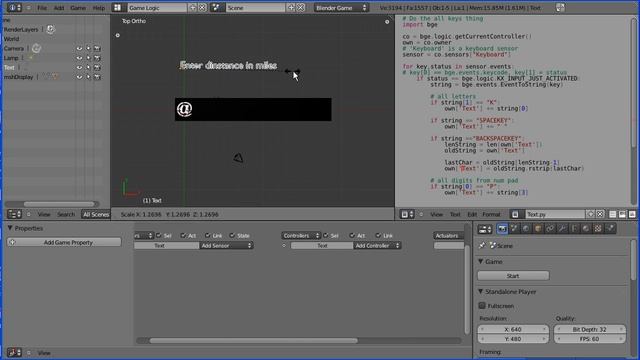Toggle selectability of the Text object
Image resolution: width=640 pixels, height=360 pixels.
pos(88,67)
